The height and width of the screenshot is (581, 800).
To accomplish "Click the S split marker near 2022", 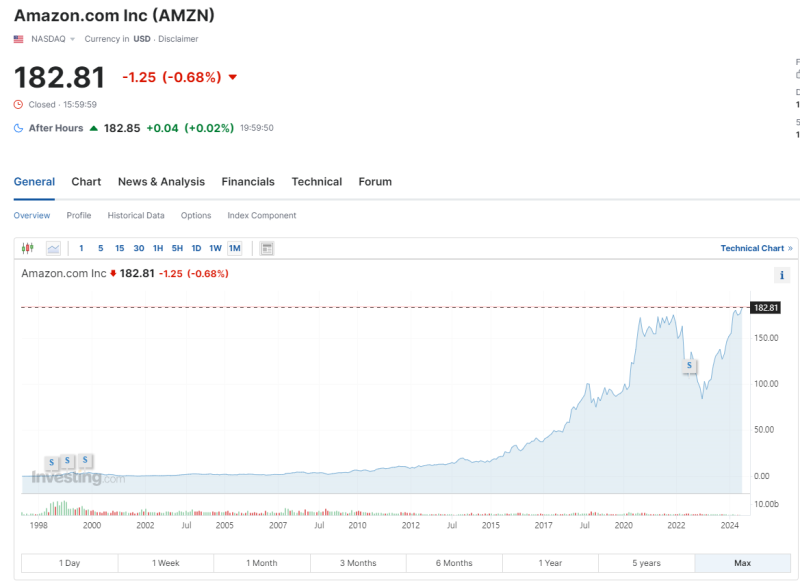I will [x=689, y=365].
